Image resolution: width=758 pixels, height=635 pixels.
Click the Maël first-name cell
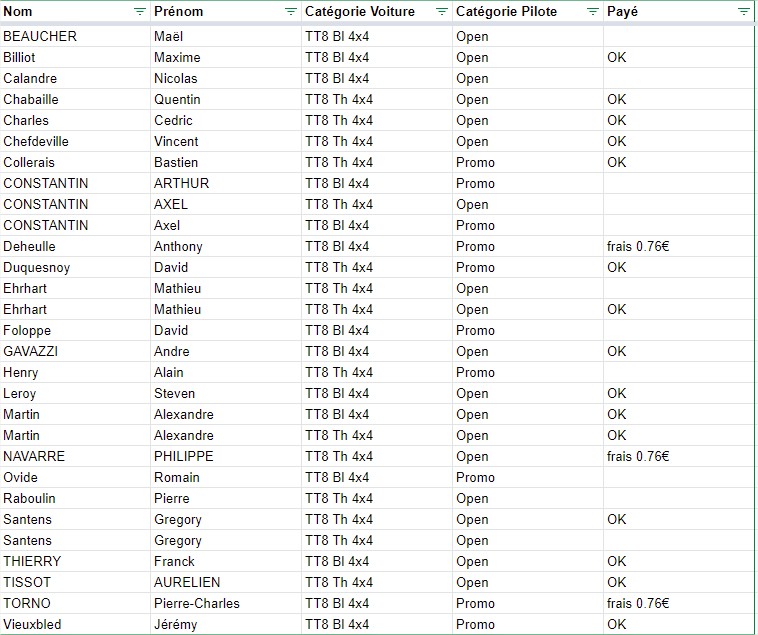[x=226, y=36]
